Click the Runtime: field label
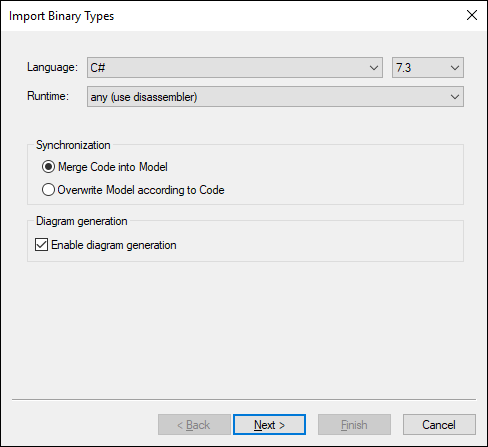 [48, 96]
